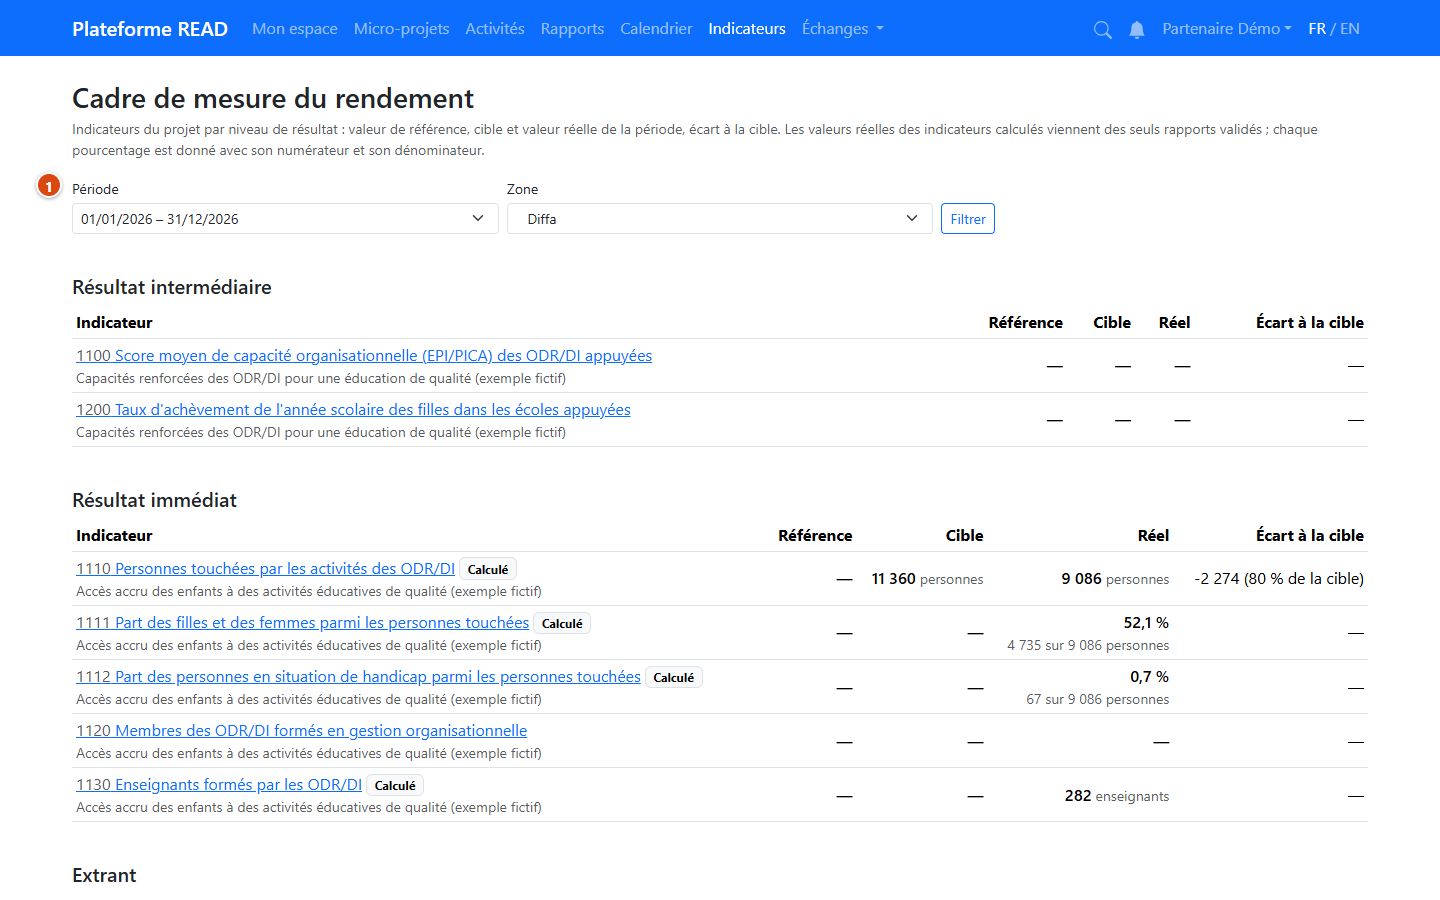Click the Extrant section heading
Viewport: 1440px width, 900px height.
104,875
